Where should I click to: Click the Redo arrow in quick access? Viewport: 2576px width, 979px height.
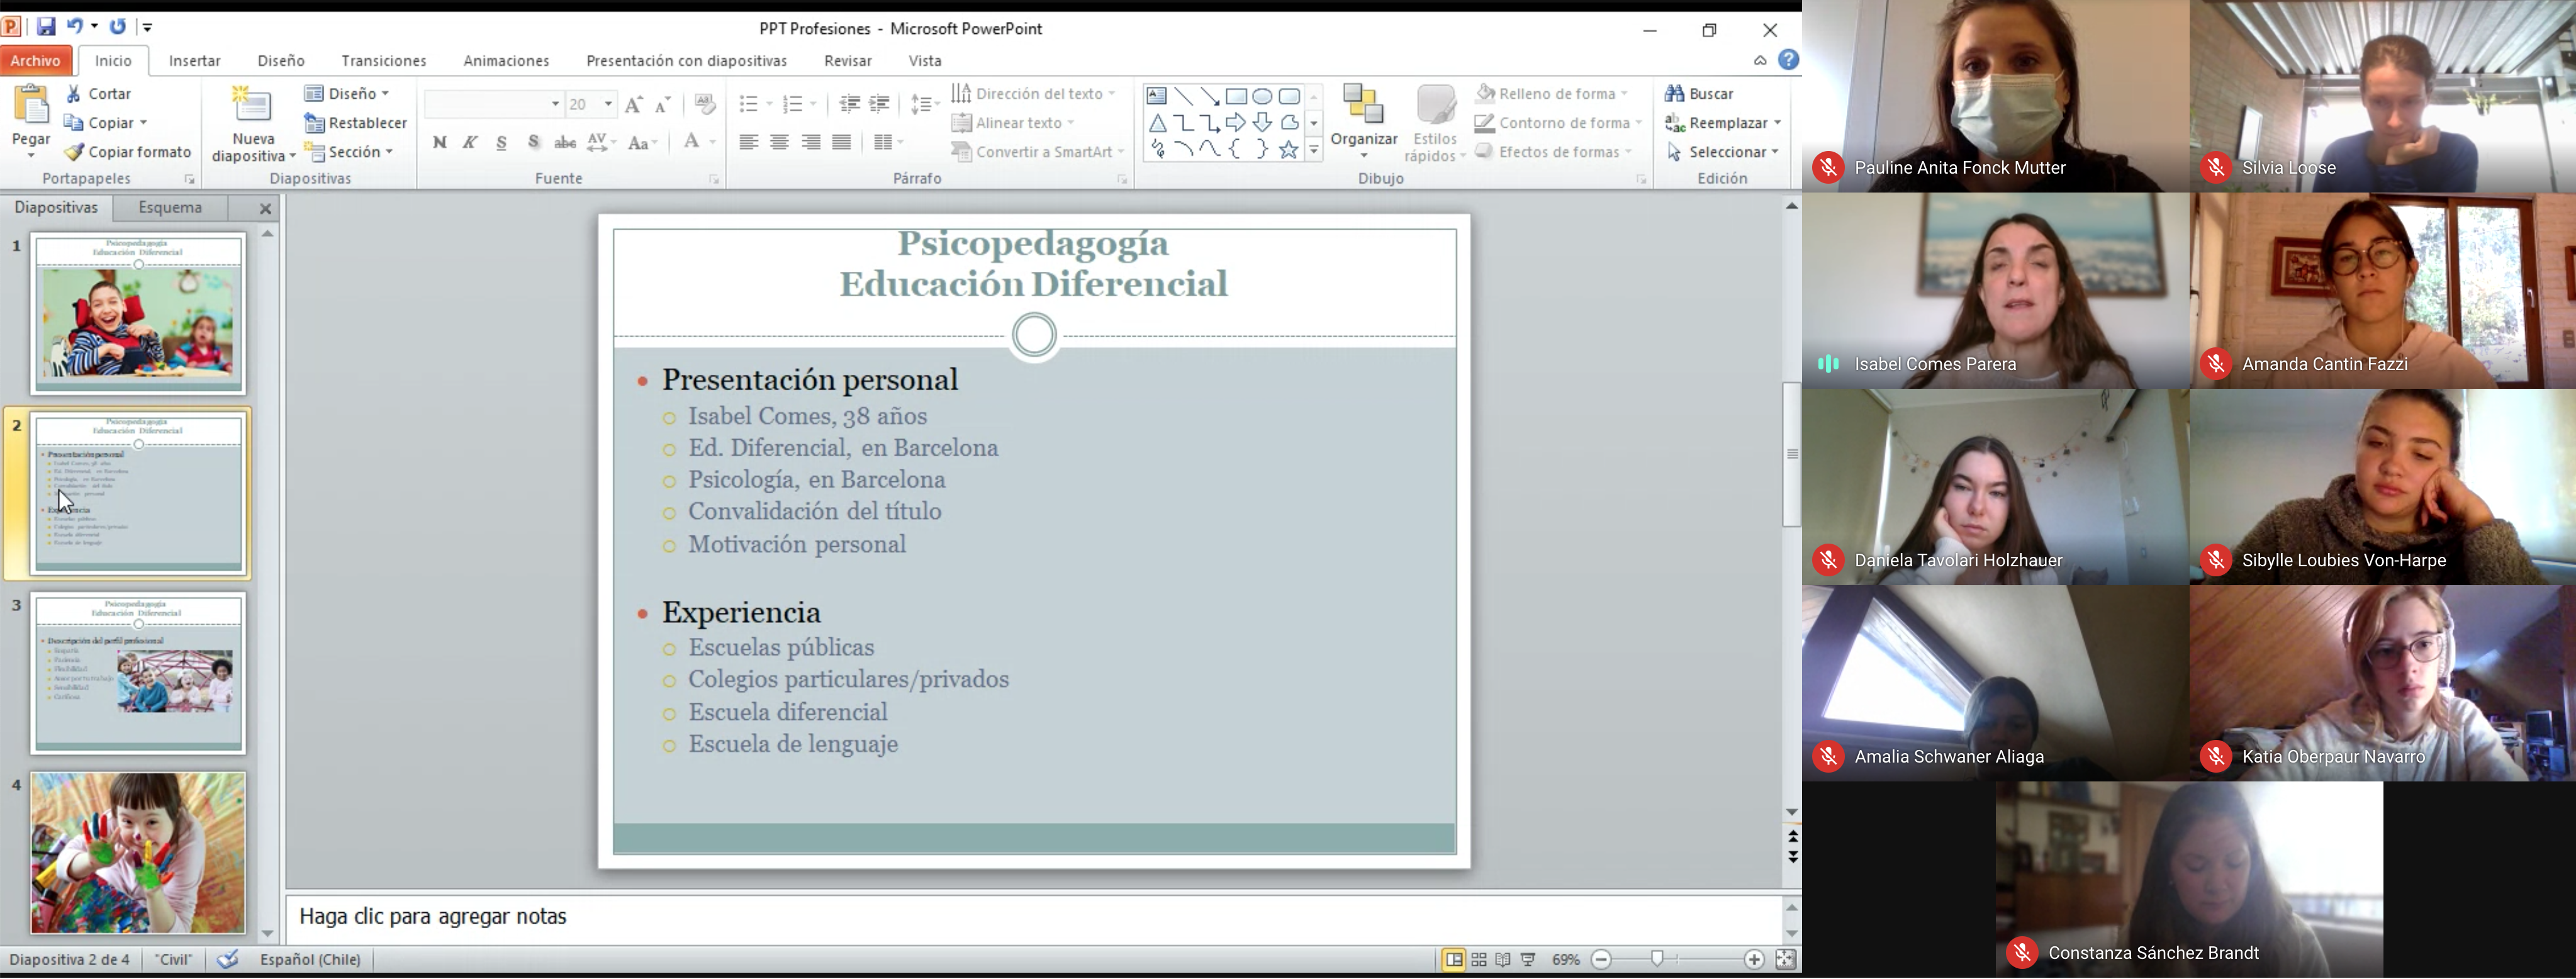pos(118,27)
